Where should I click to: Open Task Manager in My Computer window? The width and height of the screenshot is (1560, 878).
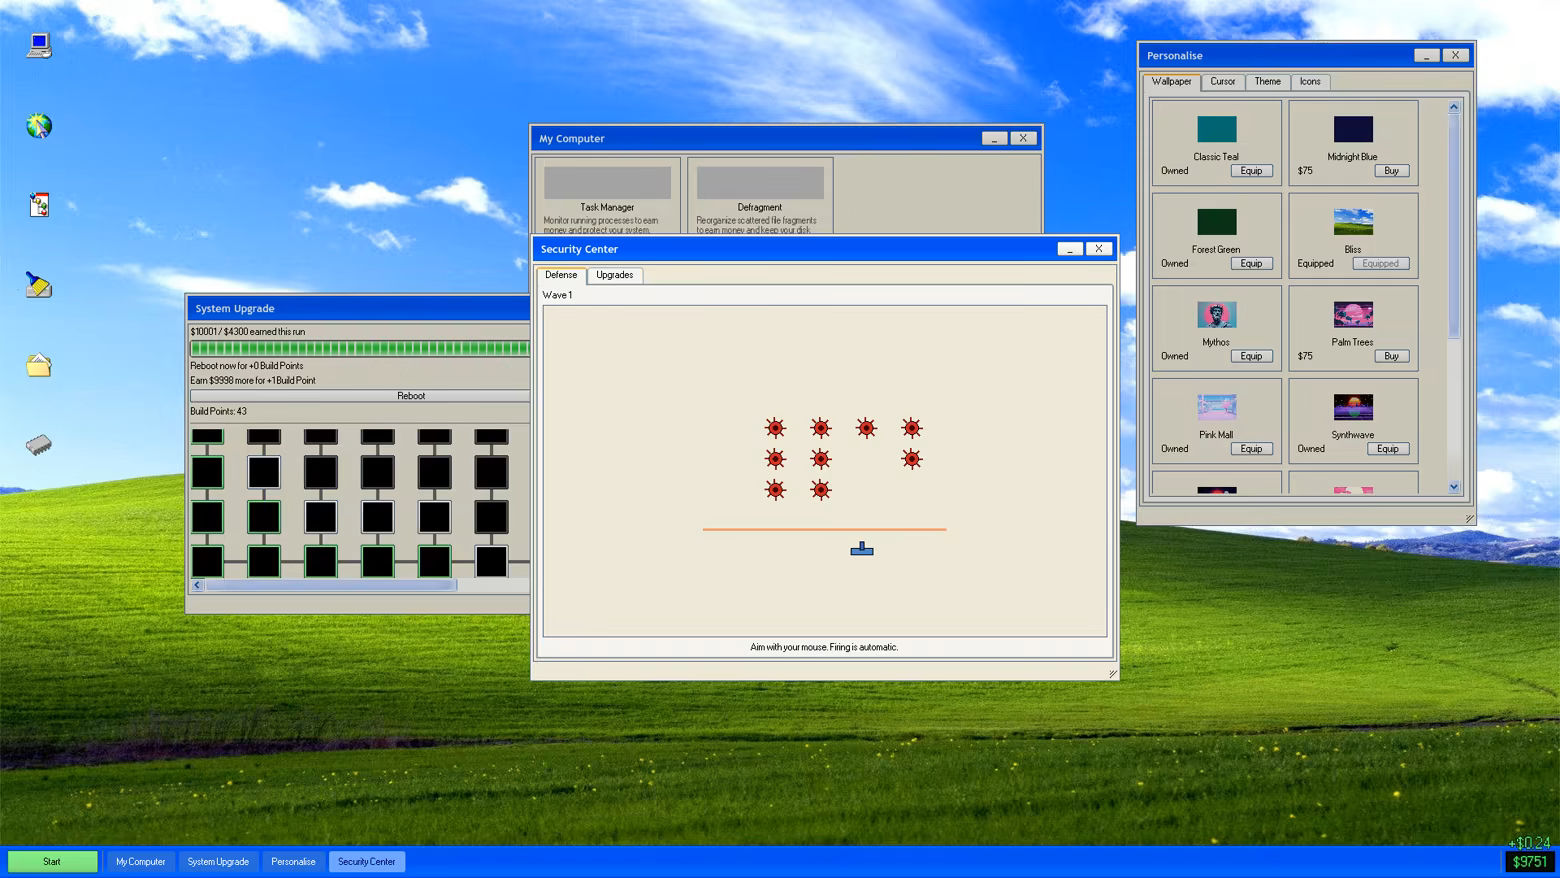pos(607,196)
